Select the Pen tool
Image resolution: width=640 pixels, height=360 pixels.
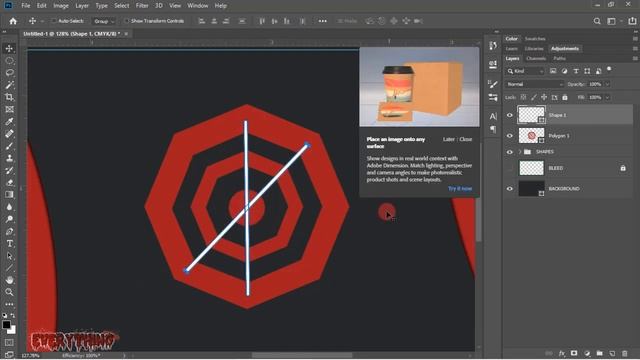pyautogui.click(x=9, y=231)
